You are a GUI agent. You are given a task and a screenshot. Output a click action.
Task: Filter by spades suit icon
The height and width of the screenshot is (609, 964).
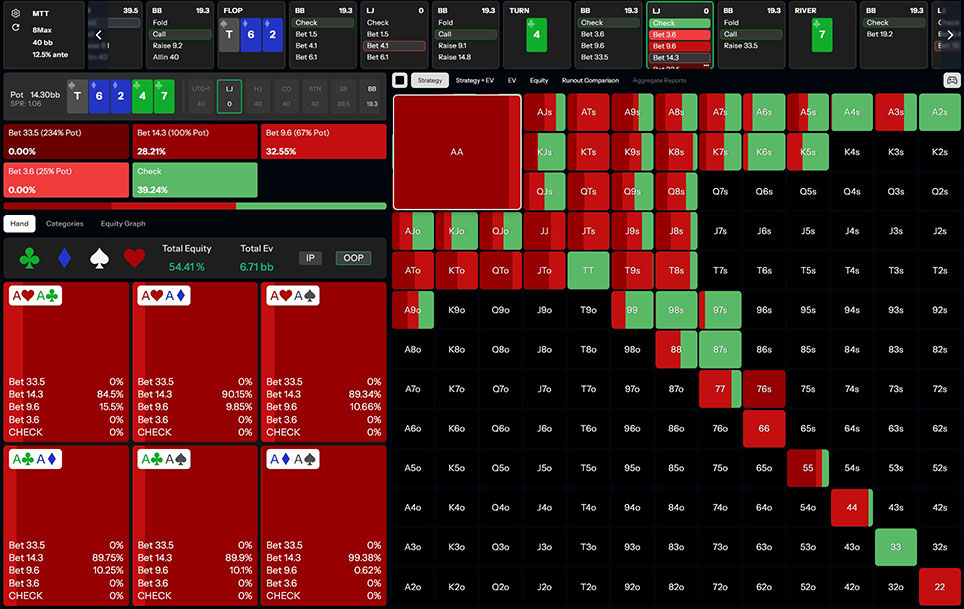point(98,259)
